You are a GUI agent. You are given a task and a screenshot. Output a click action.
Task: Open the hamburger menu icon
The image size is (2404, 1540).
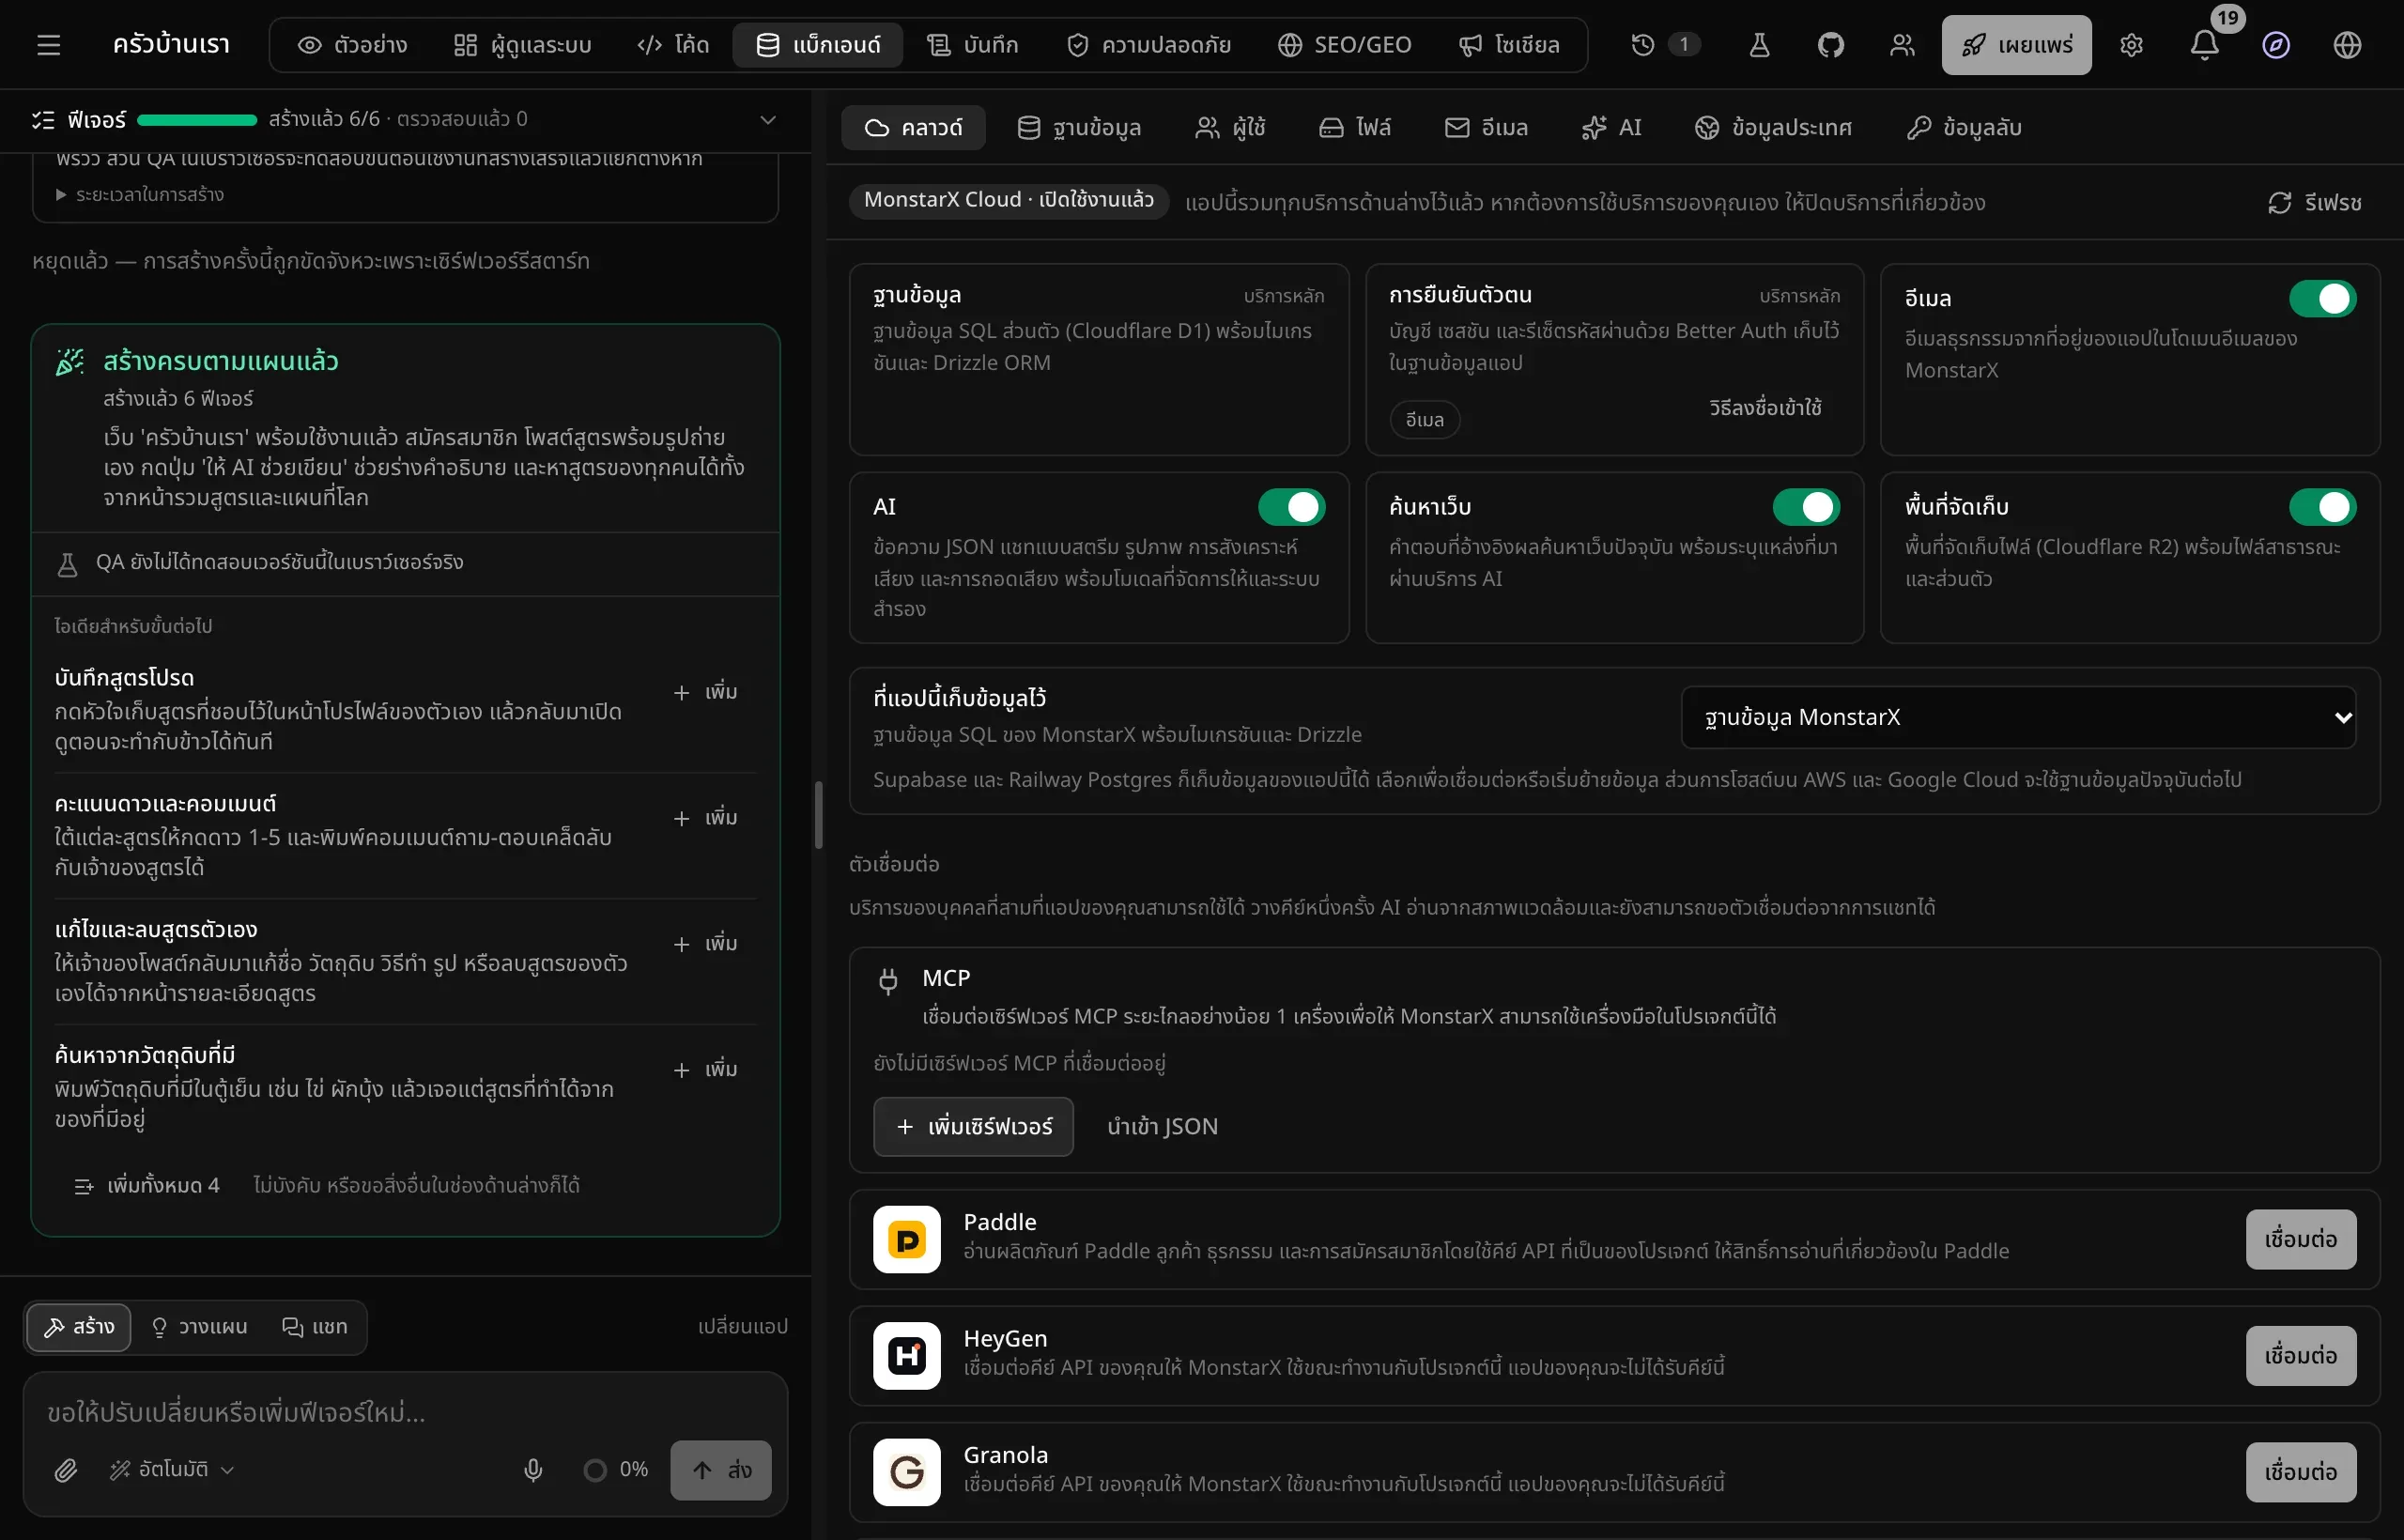point(48,45)
